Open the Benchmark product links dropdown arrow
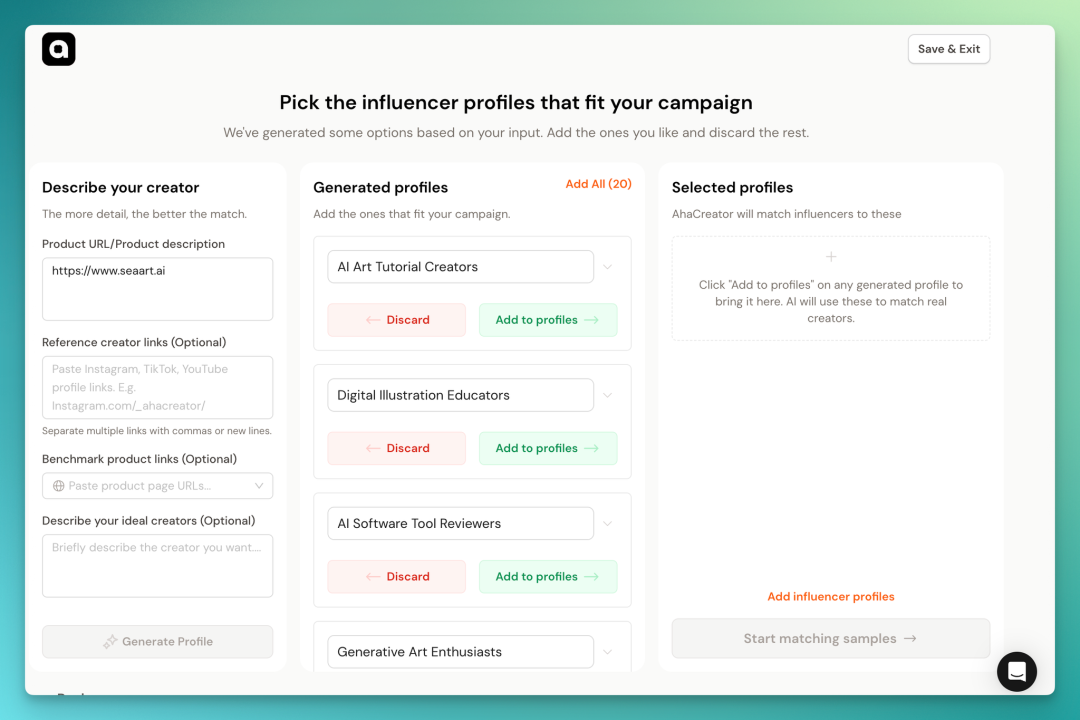 (x=259, y=486)
